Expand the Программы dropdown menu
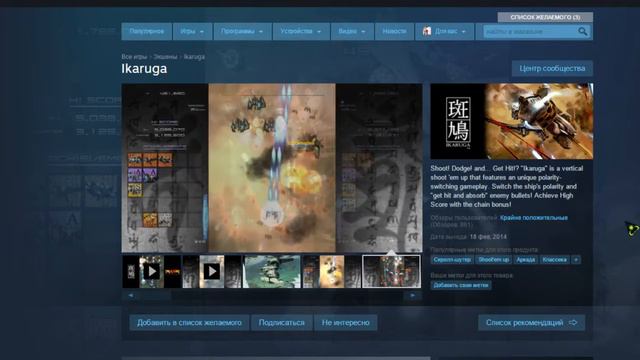640x360 pixels. click(242, 31)
